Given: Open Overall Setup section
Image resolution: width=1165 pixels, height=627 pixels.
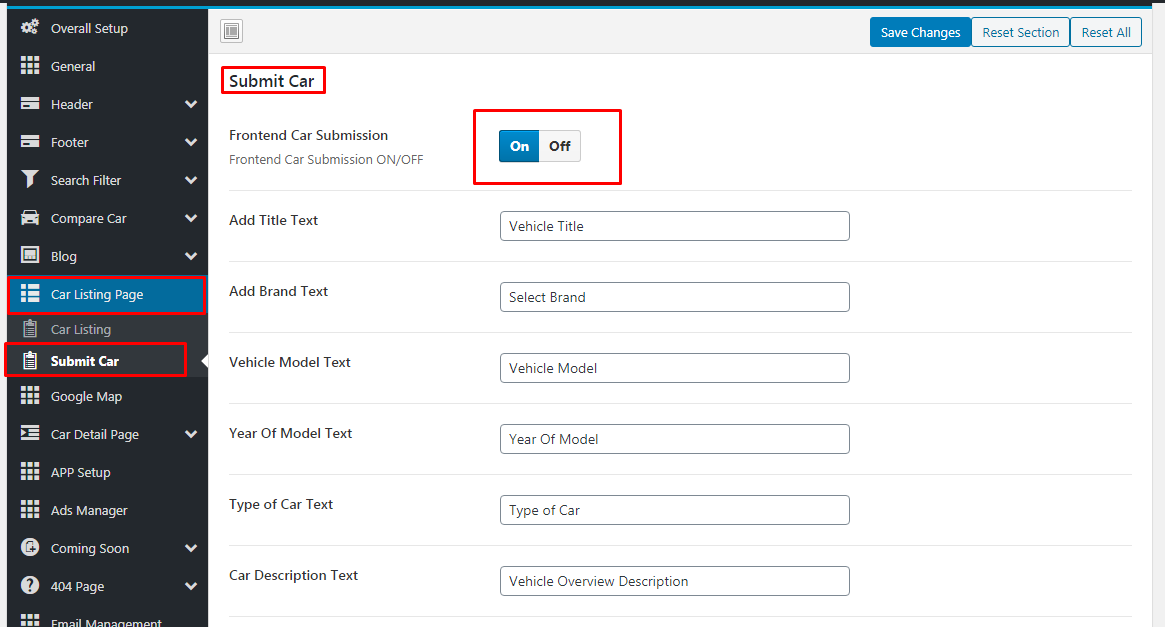Looking at the screenshot, I should click(x=108, y=28).
